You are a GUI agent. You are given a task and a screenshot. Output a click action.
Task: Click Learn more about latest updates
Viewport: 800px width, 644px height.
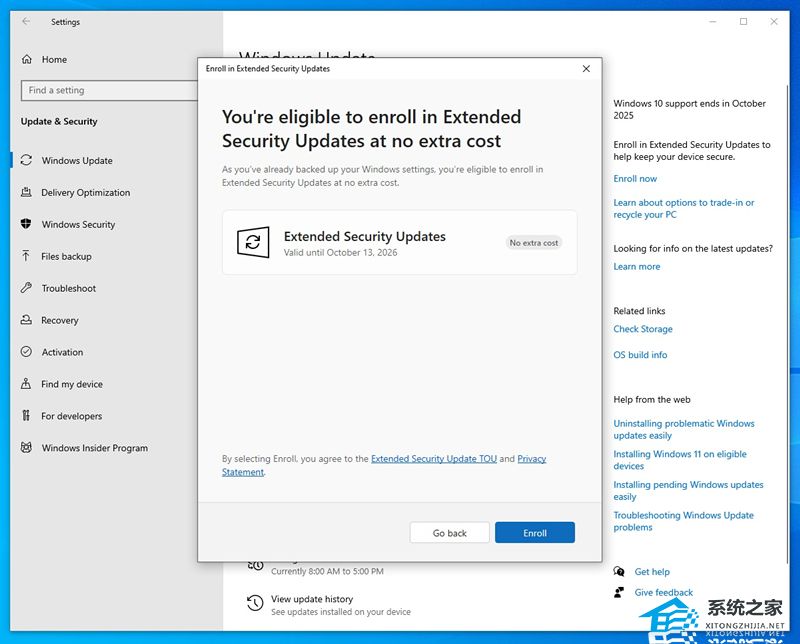[x=637, y=266]
